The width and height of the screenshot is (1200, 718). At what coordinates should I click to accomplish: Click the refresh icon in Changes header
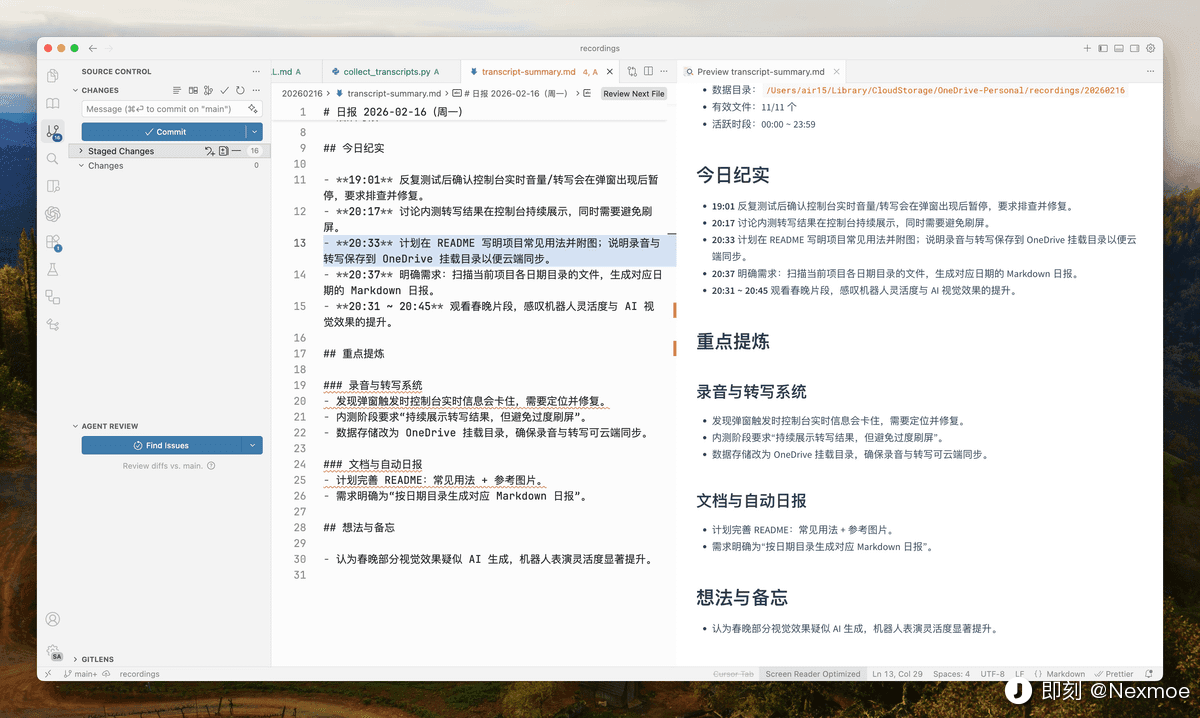(240, 90)
